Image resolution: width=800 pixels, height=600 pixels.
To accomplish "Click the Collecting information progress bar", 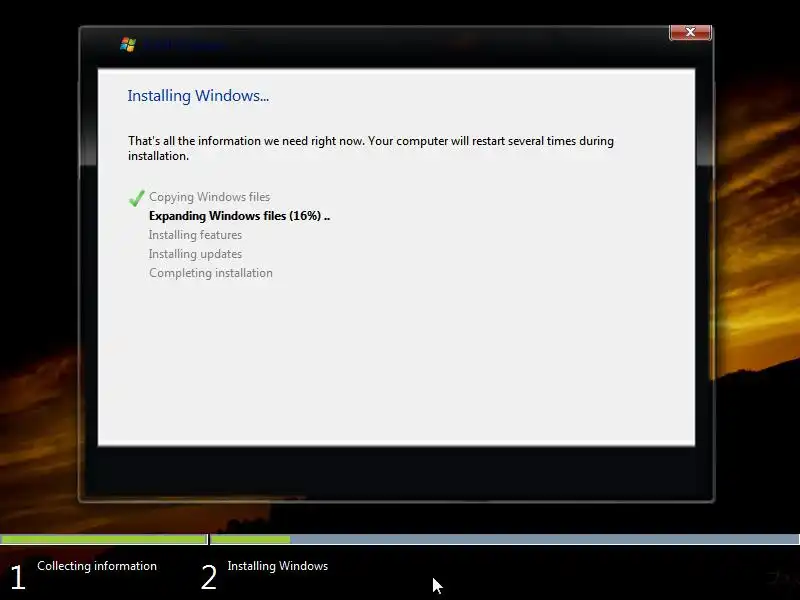I will click(x=104, y=539).
